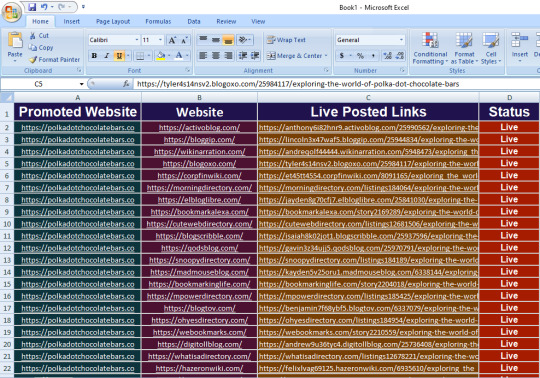Switch to the Formulas tab
This screenshot has height=378, width=540.
tap(158, 21)
